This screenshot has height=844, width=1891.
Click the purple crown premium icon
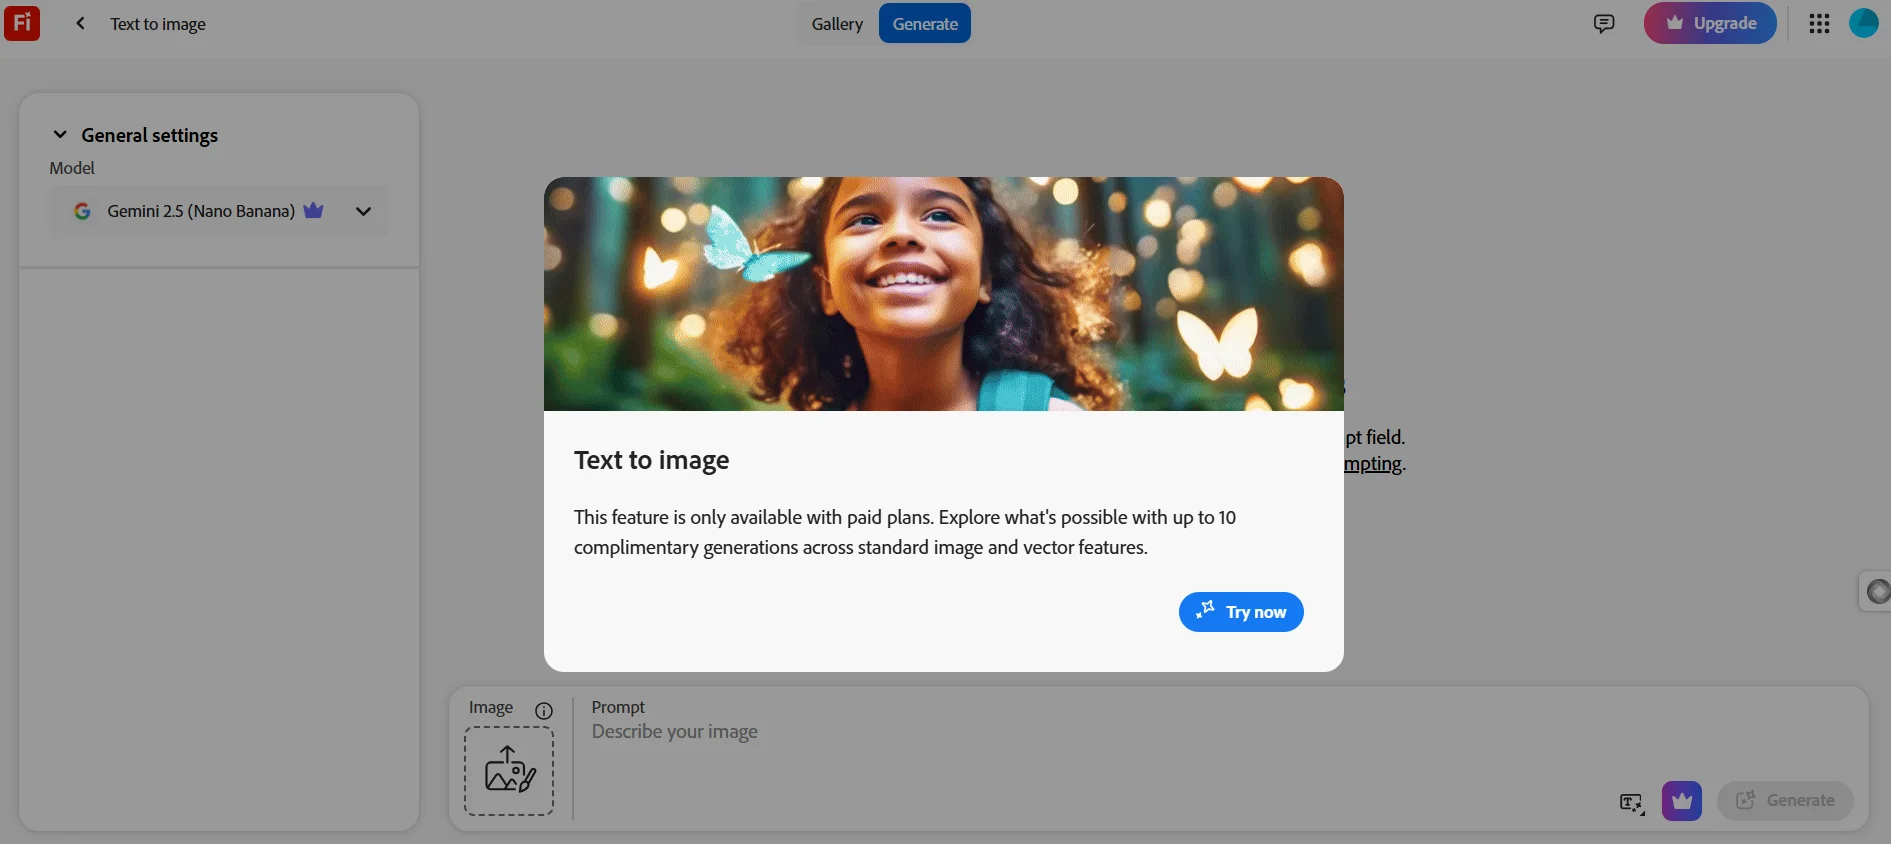1681,801
